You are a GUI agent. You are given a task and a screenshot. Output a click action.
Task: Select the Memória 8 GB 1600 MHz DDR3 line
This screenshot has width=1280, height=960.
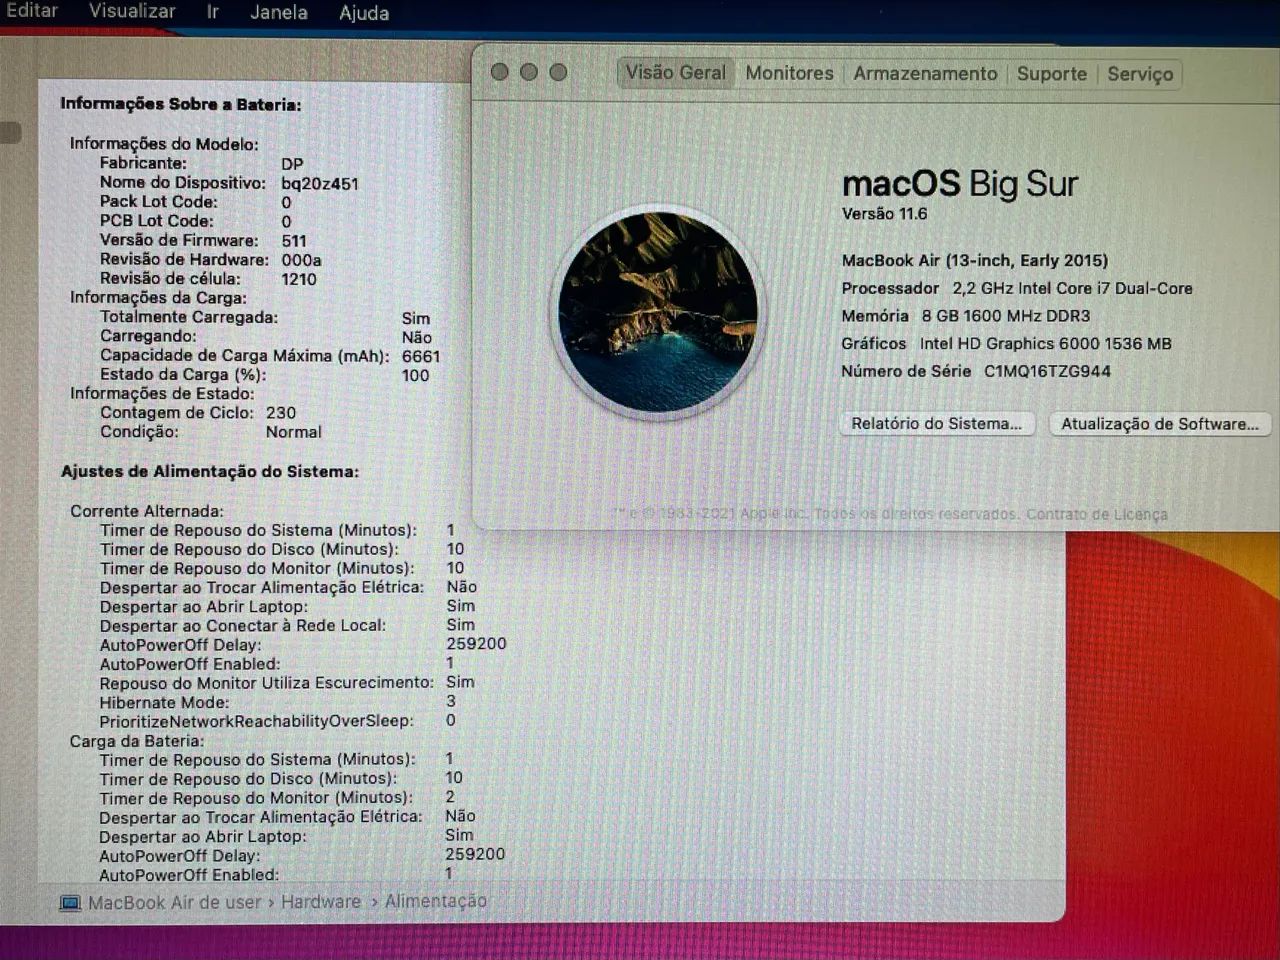coord(966,316)
